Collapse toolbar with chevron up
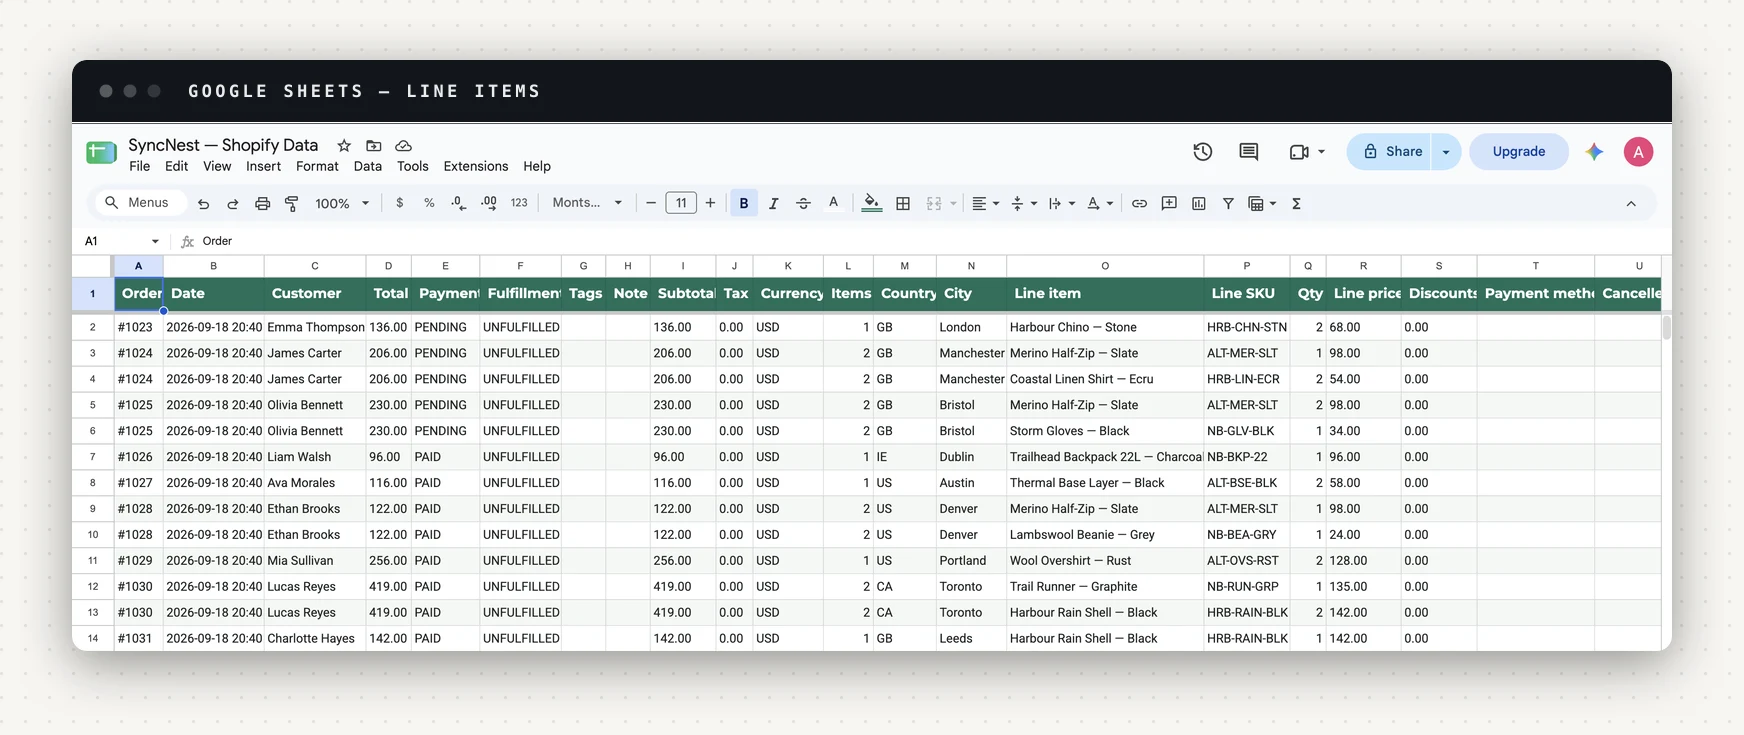The height and width of the screenshot is (735, 1744). coord(1631,203)
